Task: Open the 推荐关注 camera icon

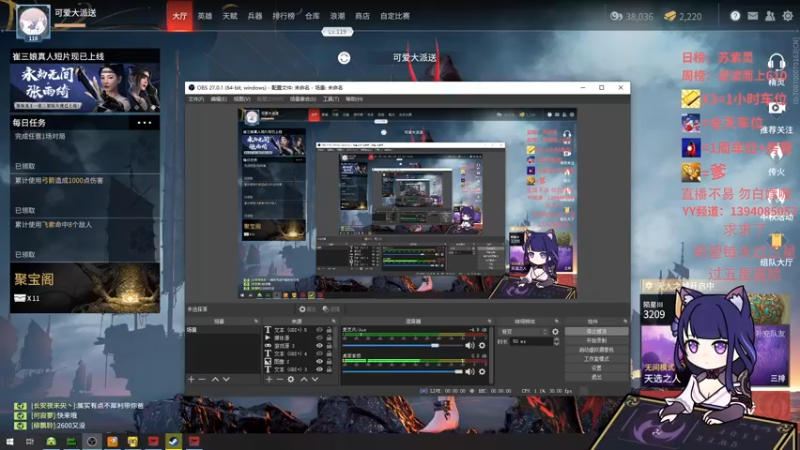Action: pos(776,108)
